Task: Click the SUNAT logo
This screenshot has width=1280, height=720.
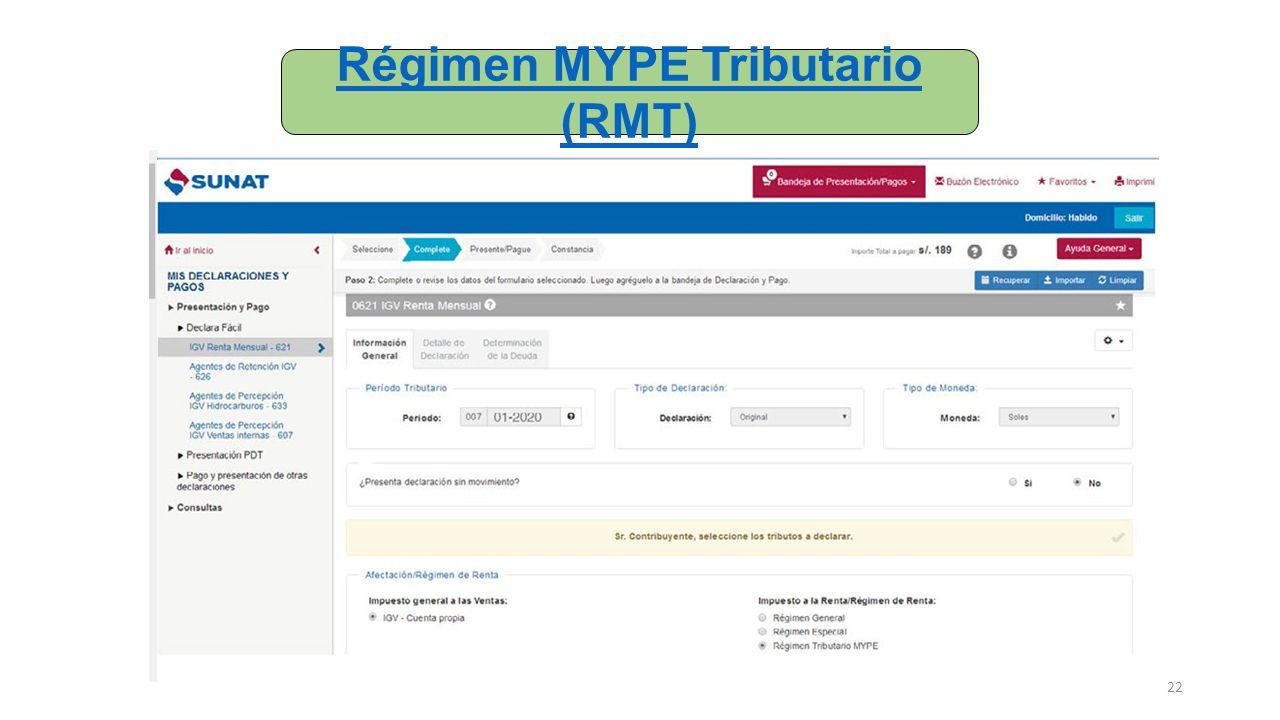Action: click(216, 182)
